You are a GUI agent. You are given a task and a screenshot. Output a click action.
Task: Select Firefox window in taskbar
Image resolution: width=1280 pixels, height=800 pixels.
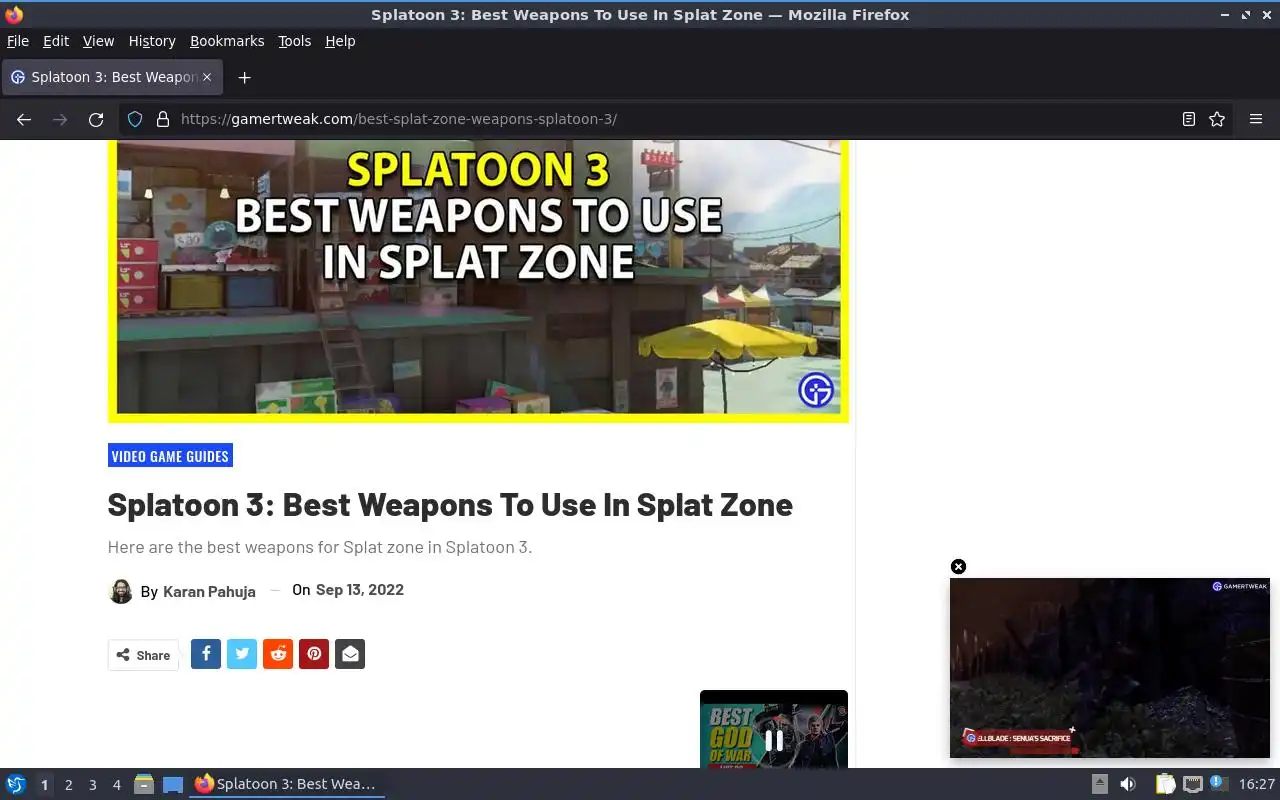[x=287, y=784]
